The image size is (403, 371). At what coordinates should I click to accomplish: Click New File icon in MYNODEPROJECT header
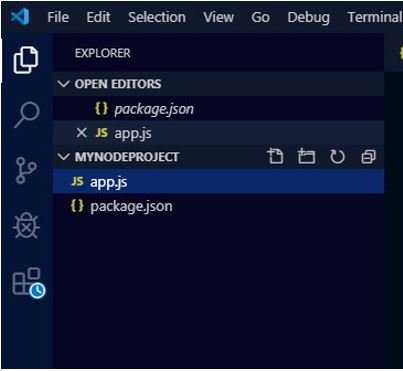275,156
